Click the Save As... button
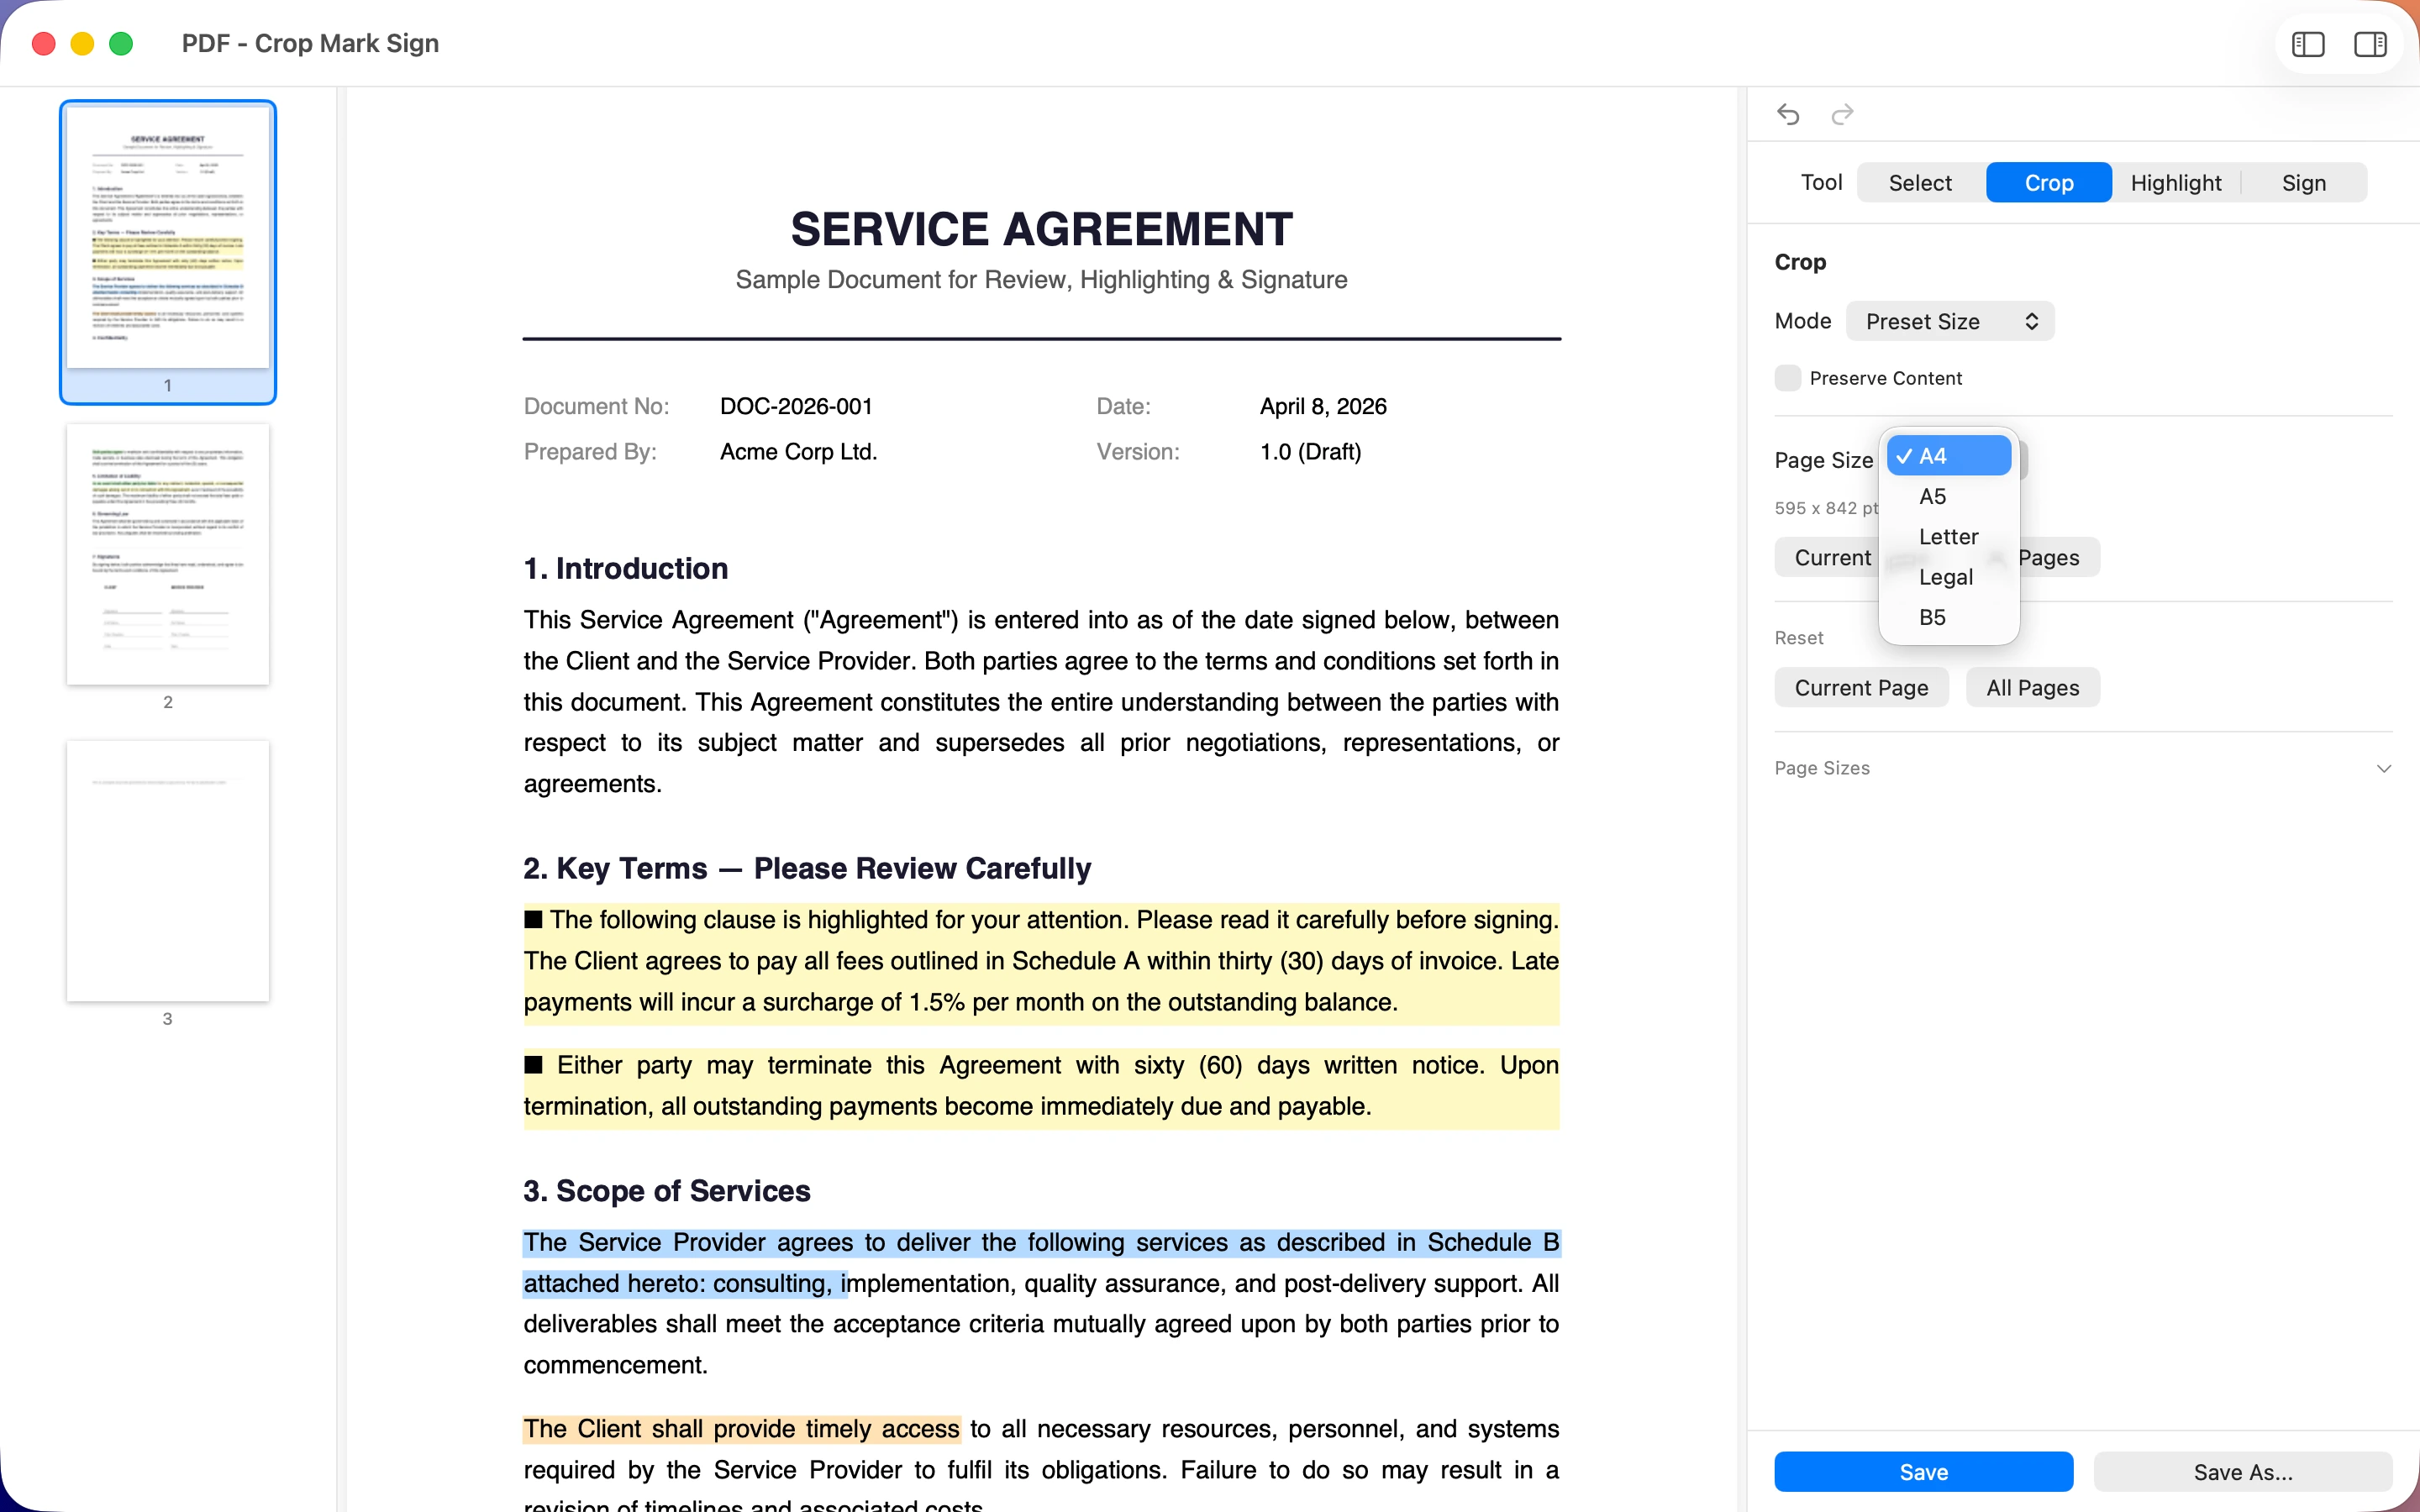Image resolution: width=2420 pixels, height=1512 pixels. 2243,1472
